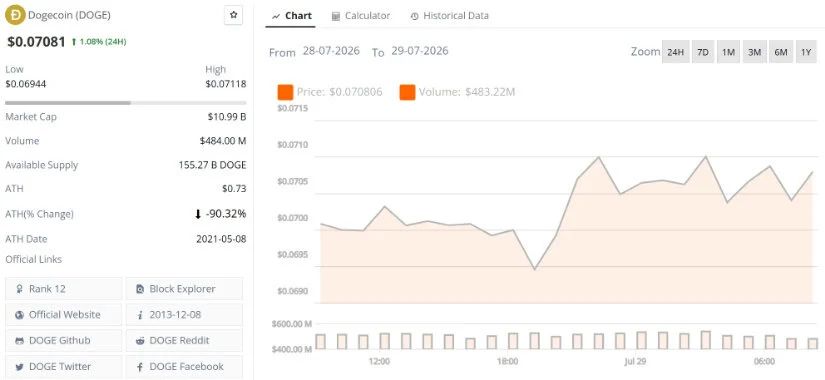The width and height of the screenshot is (825, 380).
Task: Set zoom to 24H
Action: coord(676,52)
